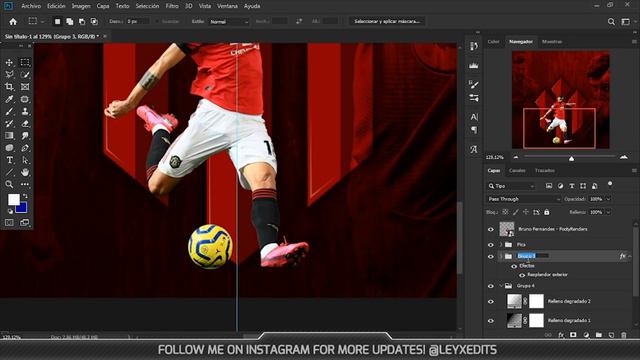Toggle Efectos visibility eye
The image size is (640, 360).
[514, 266]
